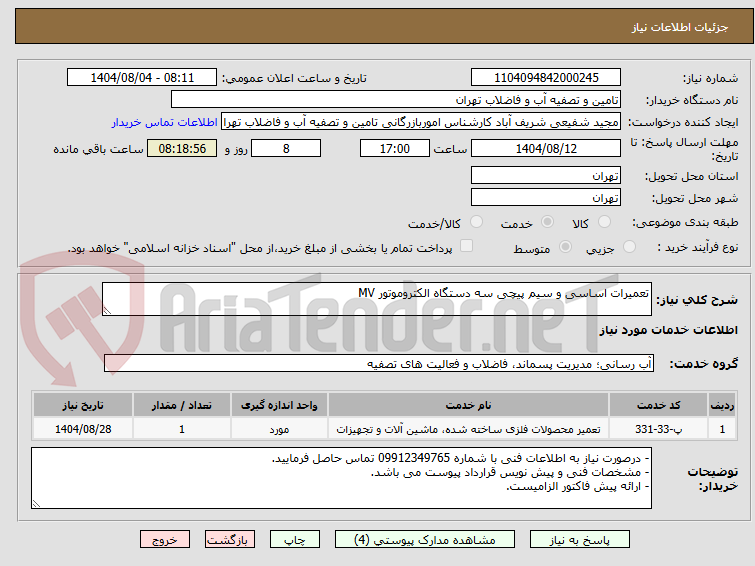Screen dimensions: 755x566
Task: Click the remaining time field 08:18:56
Action: [182, 148]
